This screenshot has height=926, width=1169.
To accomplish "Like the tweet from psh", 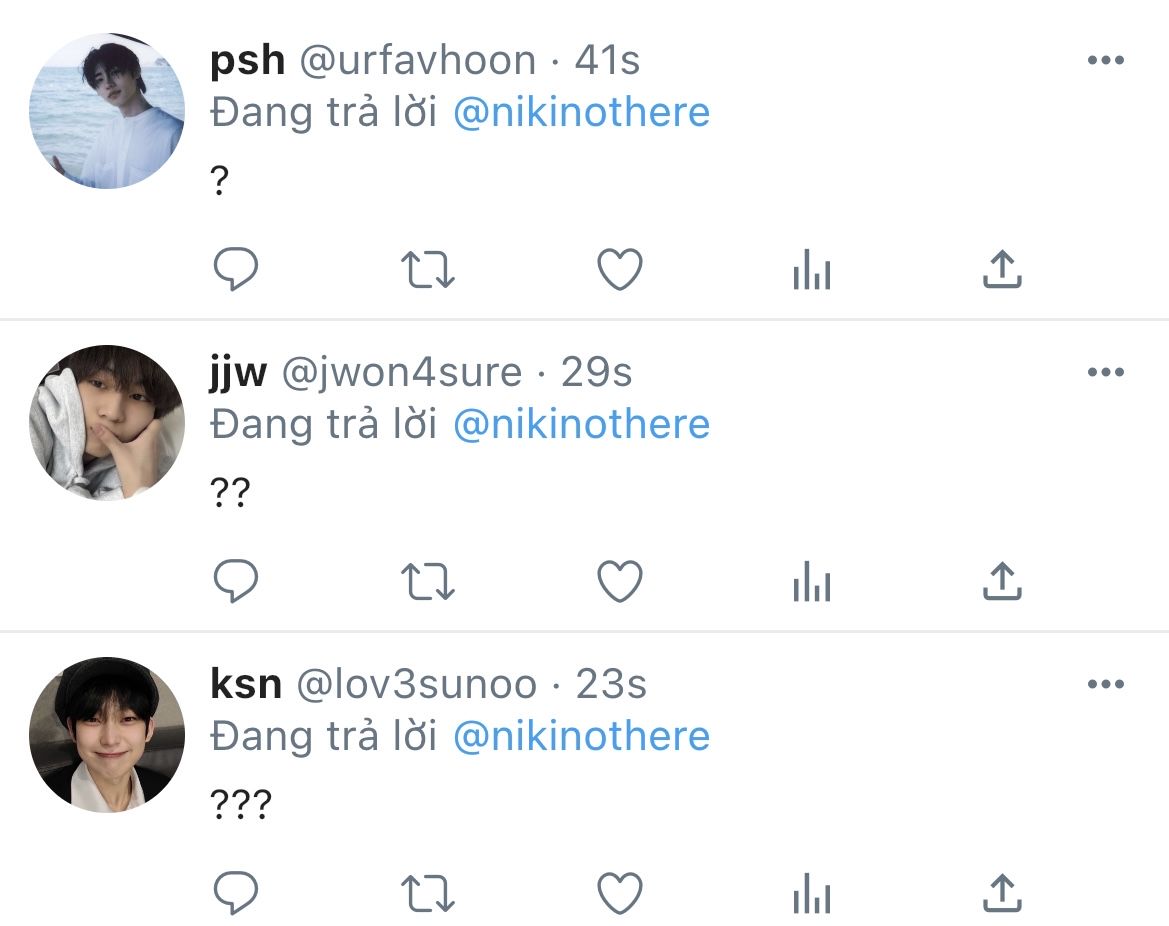I will pos(620,268).
